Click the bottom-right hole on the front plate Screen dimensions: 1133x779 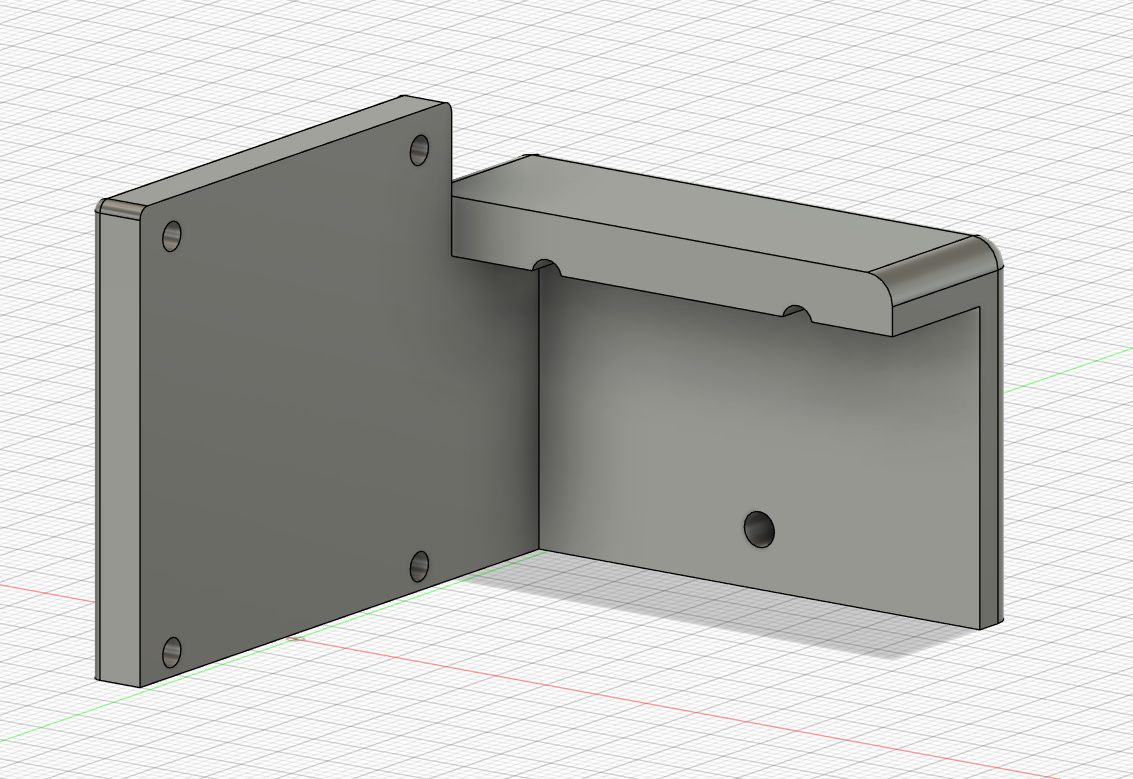pos(421,568)
